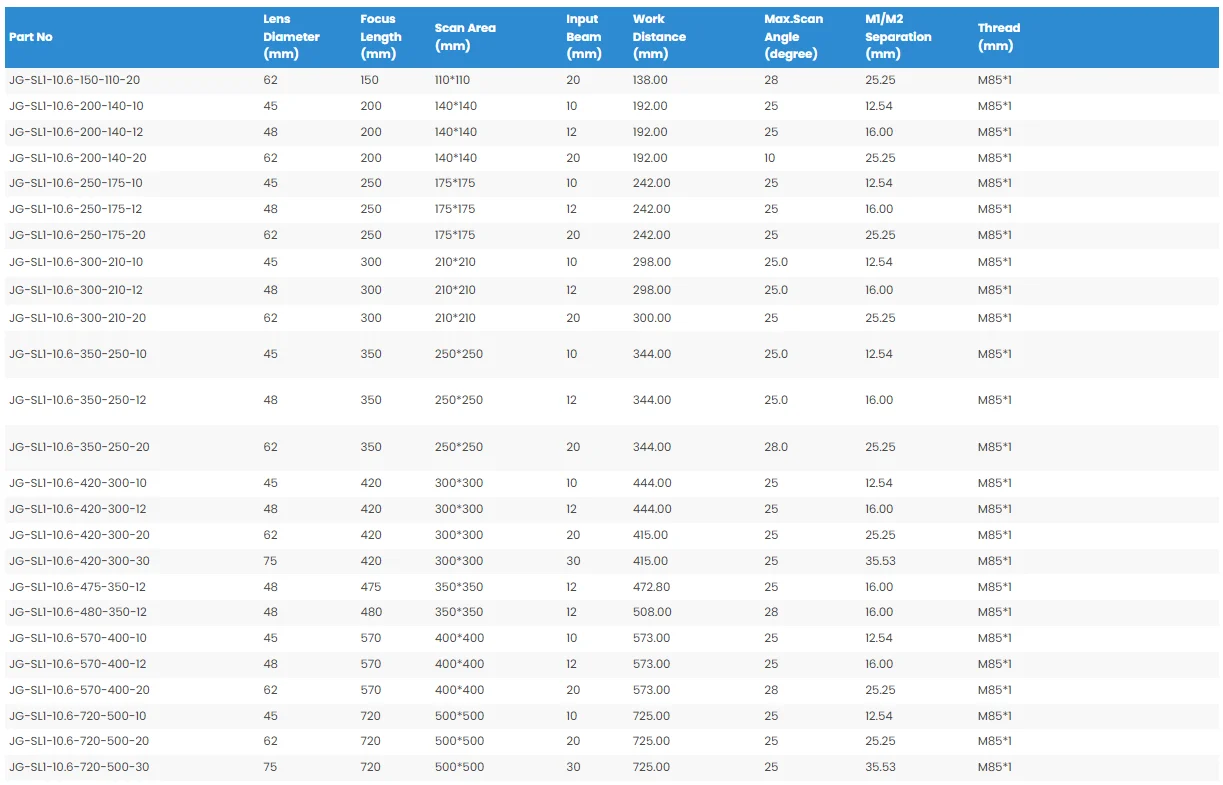Select the Input Beam column header
The height and width of the screenshot is (785, 1223).
point(584,37)
